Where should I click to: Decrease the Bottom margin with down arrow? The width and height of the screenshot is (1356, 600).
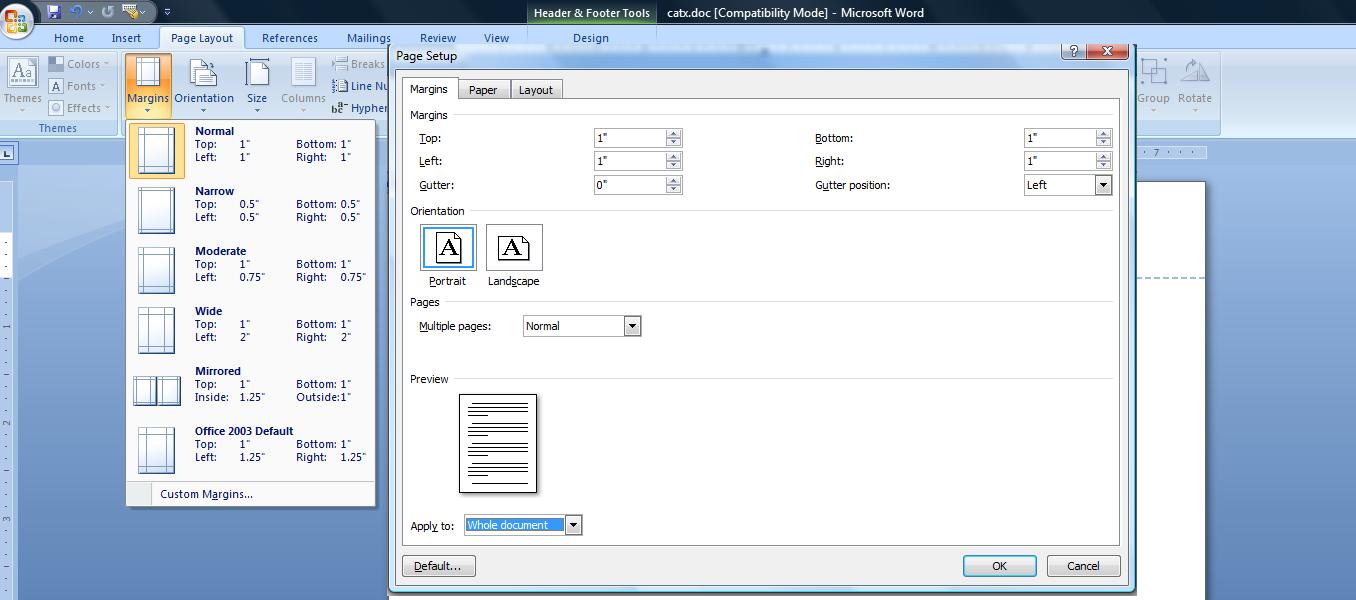tap(1104, 143)
